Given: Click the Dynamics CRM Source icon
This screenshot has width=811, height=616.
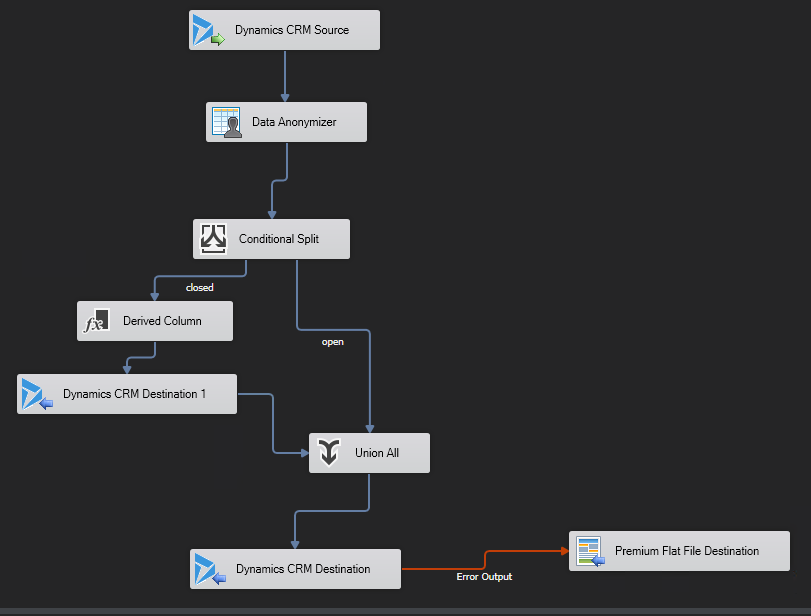Looking at the screenshot, I should point(208,31).
